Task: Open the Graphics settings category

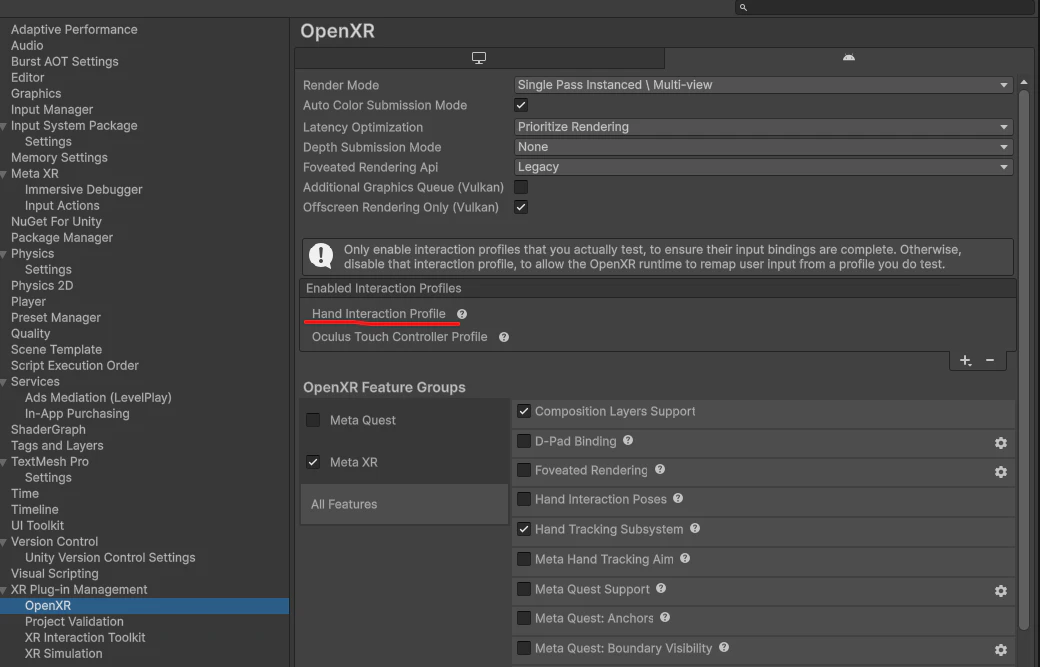Action: [x=36, y=93]
